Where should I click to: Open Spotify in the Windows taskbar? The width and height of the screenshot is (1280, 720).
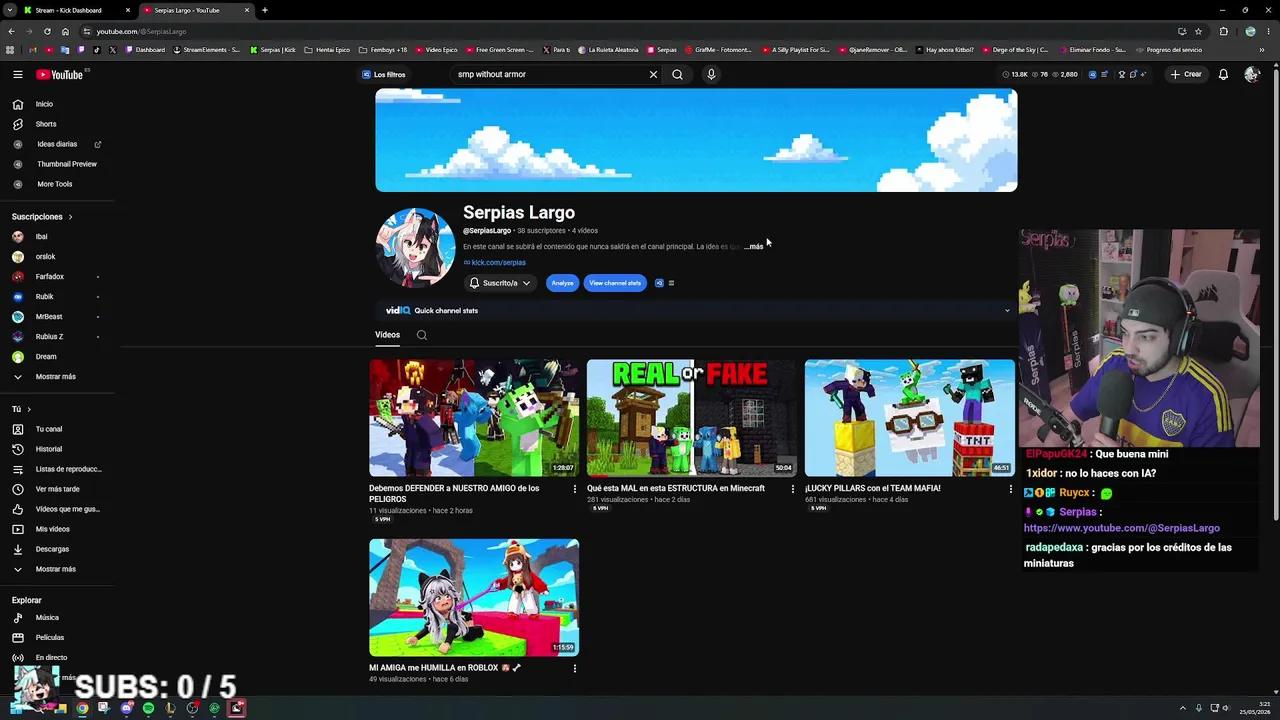coord(148,708)
